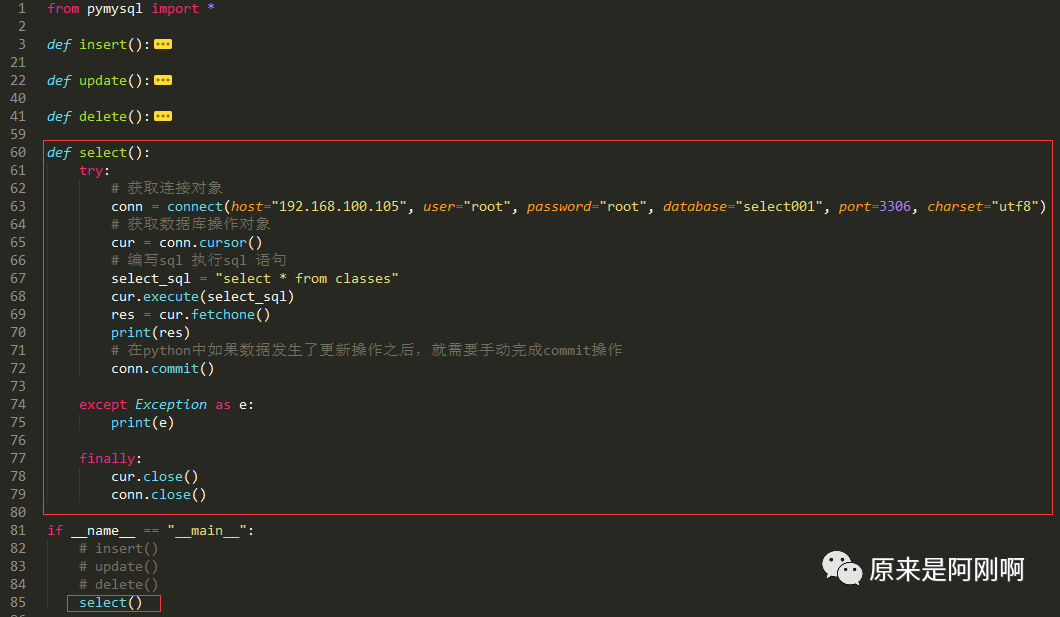The height and width of the screenshot is (617, 1060).
Task: Click the 'print(e)' statement
Action: [143, 422]
